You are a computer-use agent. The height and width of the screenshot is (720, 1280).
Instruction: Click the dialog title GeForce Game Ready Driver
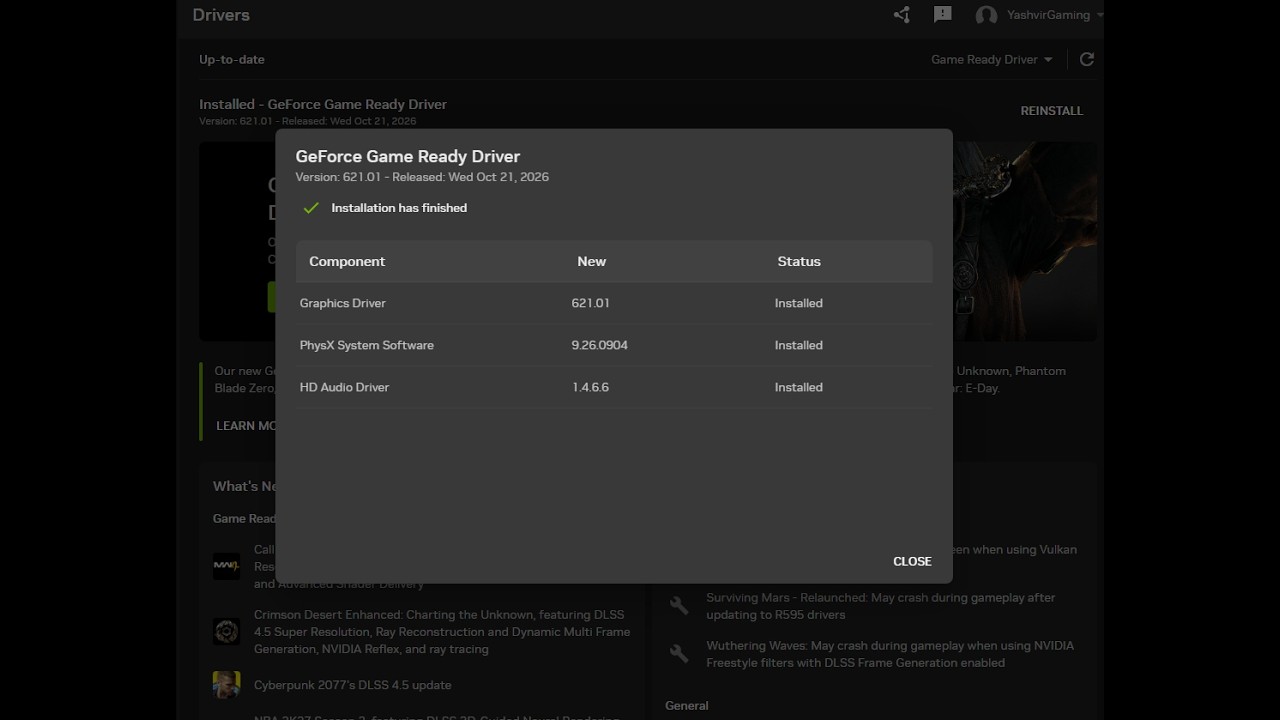point(408,156)
